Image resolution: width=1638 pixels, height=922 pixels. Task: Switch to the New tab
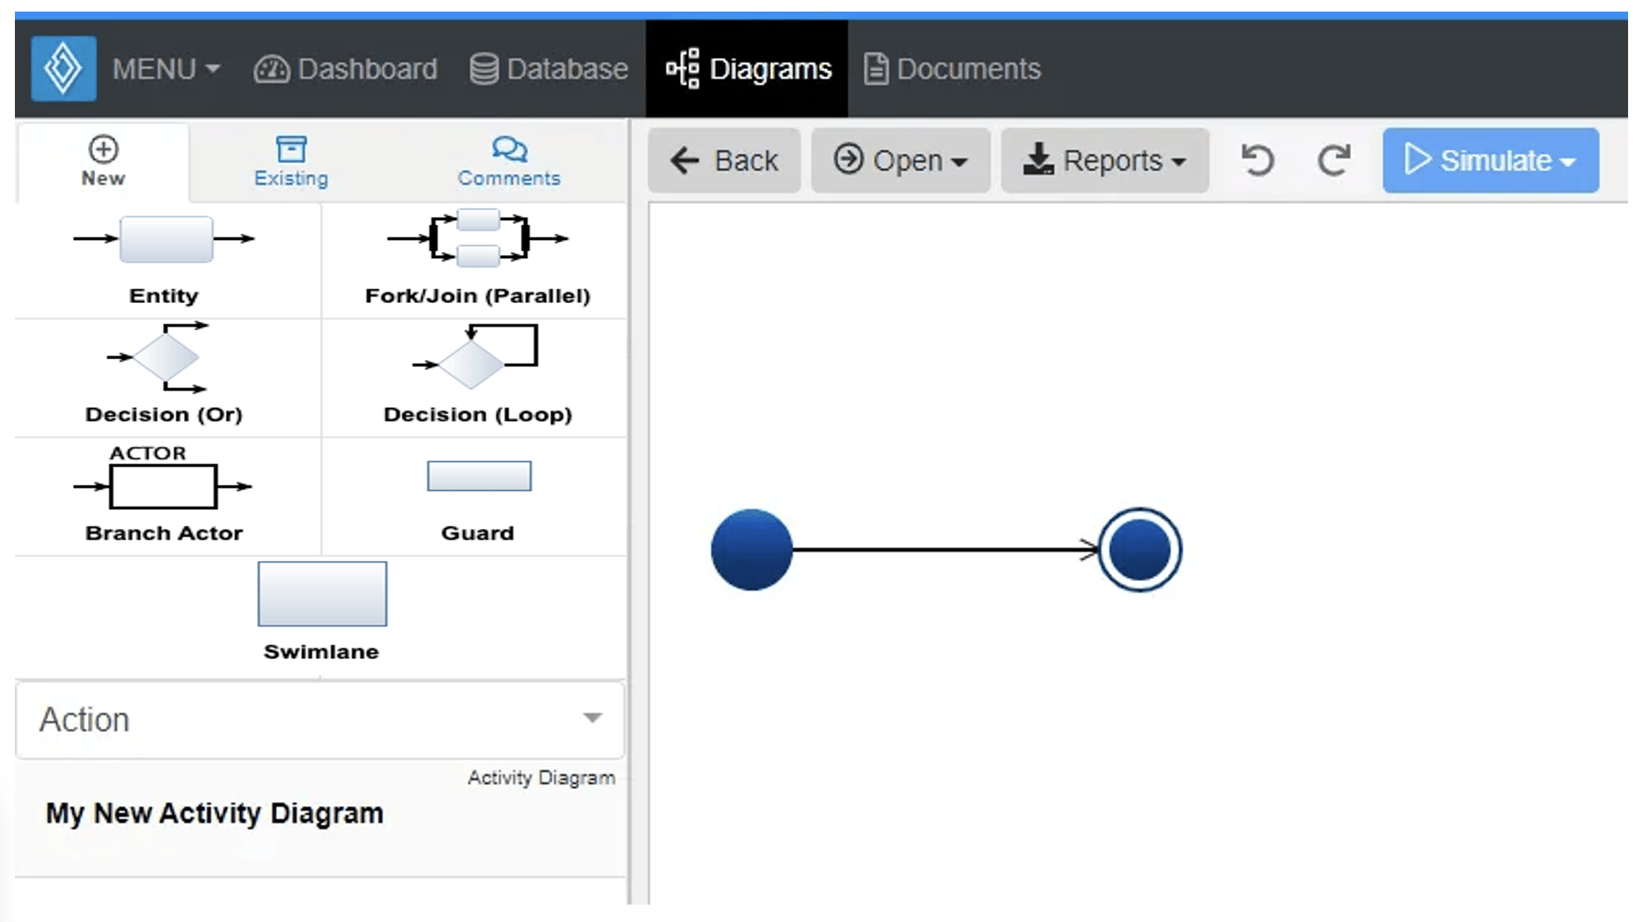[x=102, y=160]
